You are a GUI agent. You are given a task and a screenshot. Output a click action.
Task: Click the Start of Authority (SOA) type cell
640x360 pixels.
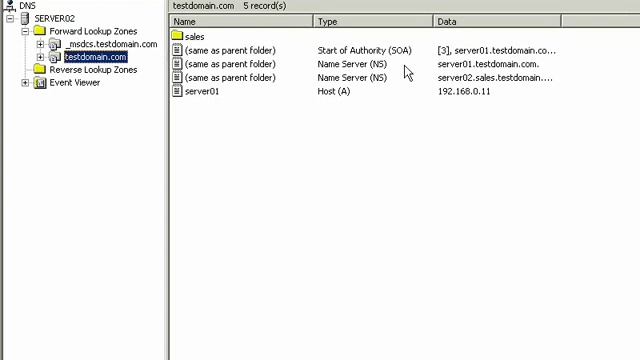[x=364, y=51]
